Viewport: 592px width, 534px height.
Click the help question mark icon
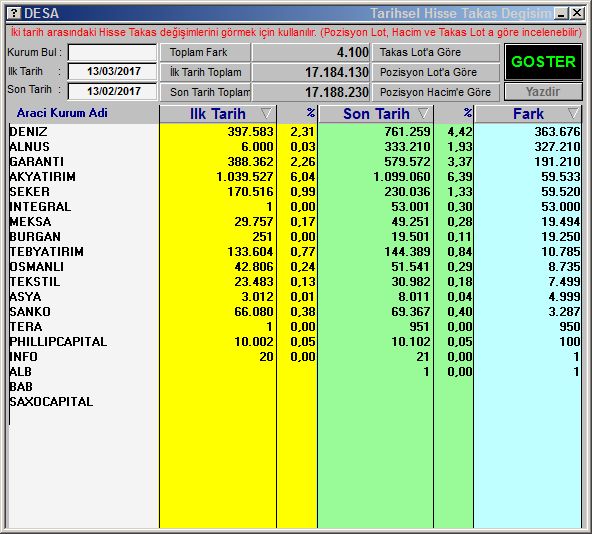point(14,13)
